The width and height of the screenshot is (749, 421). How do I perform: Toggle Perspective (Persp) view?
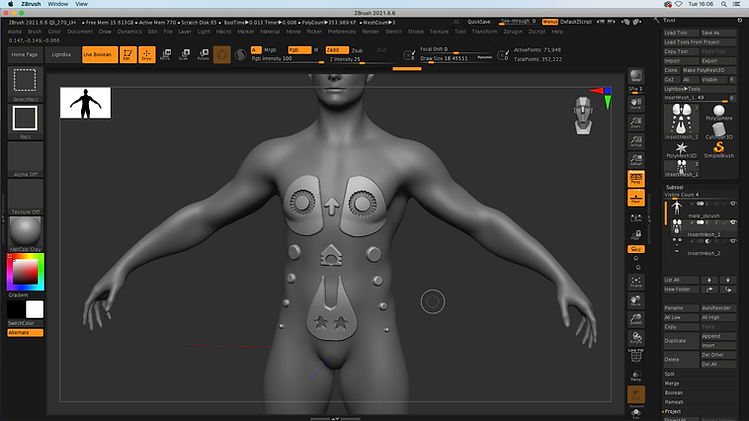pyautogui.click(x=636, y=179)
